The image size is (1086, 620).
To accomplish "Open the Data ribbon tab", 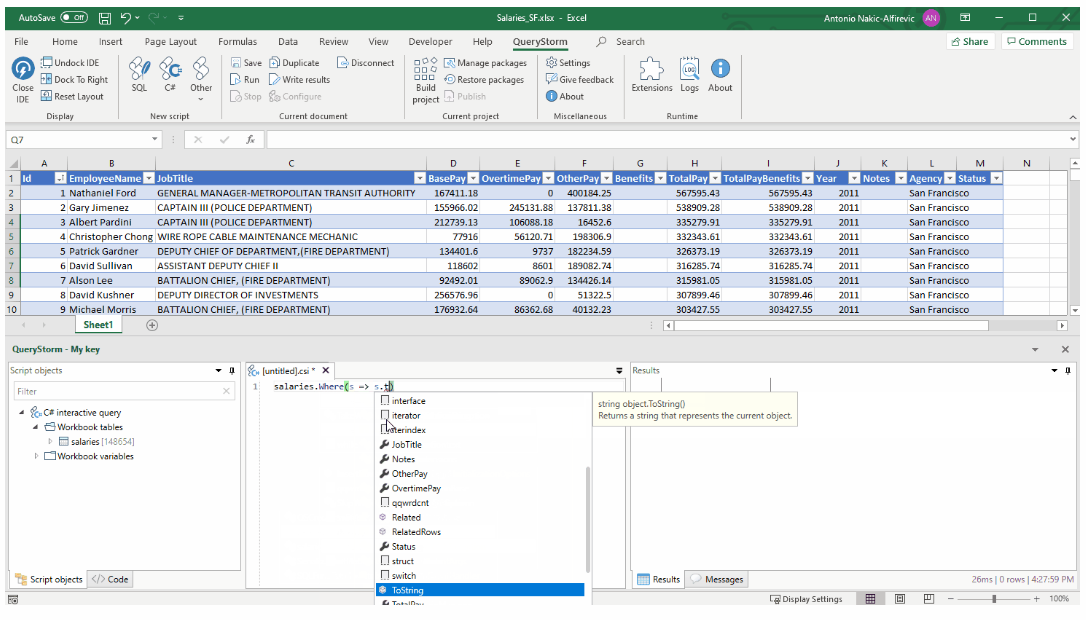I will (287, 42).
